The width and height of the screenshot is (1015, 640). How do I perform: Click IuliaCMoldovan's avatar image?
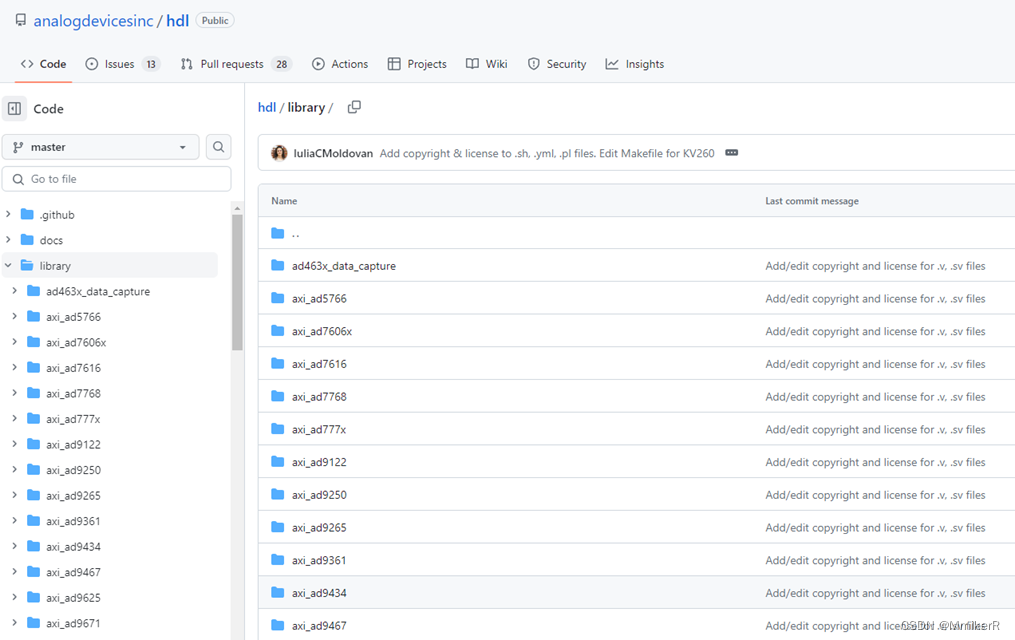coord(279,153)
